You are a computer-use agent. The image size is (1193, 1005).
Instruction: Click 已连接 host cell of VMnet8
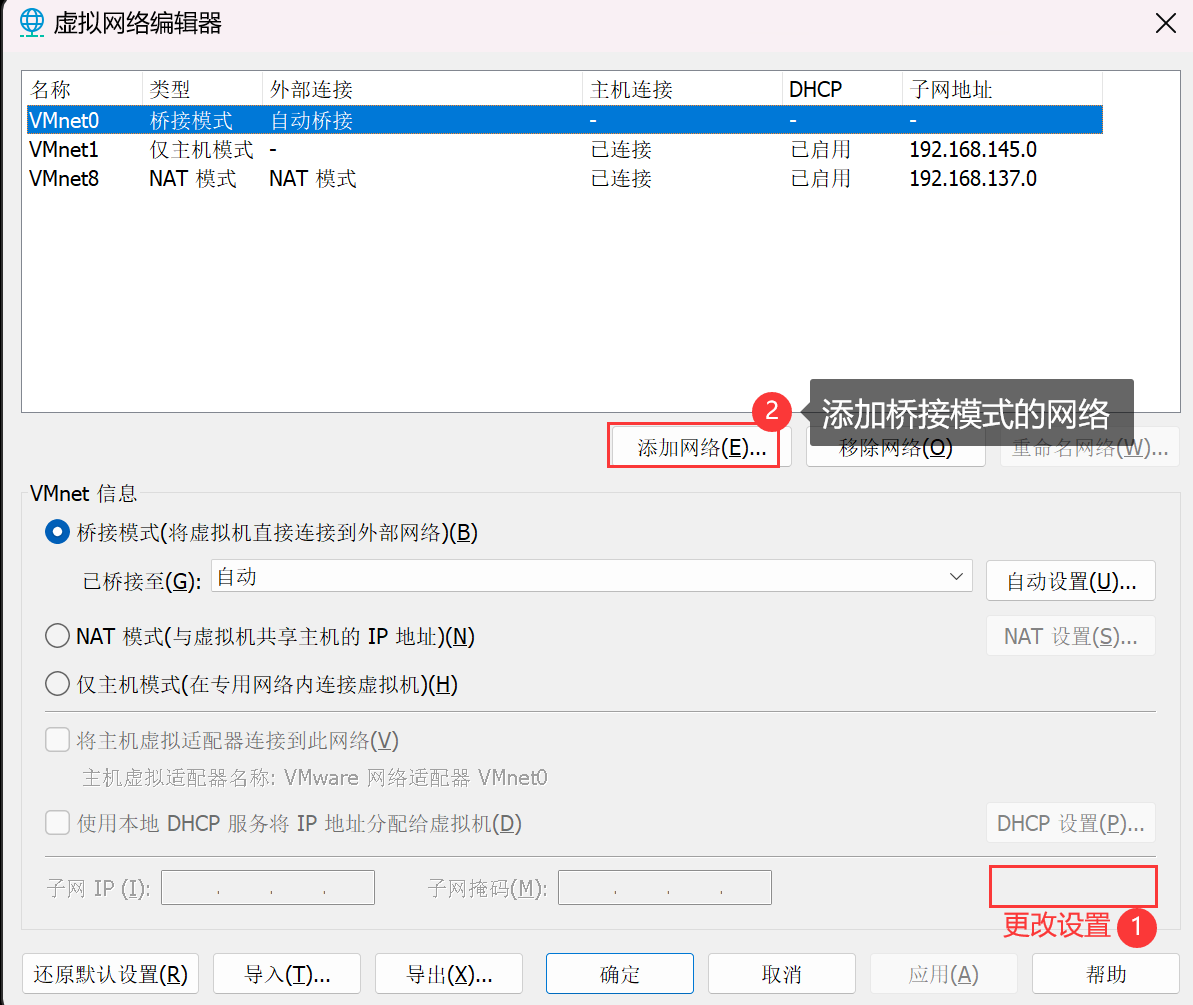pyautogui.click(x=621, y=178)
